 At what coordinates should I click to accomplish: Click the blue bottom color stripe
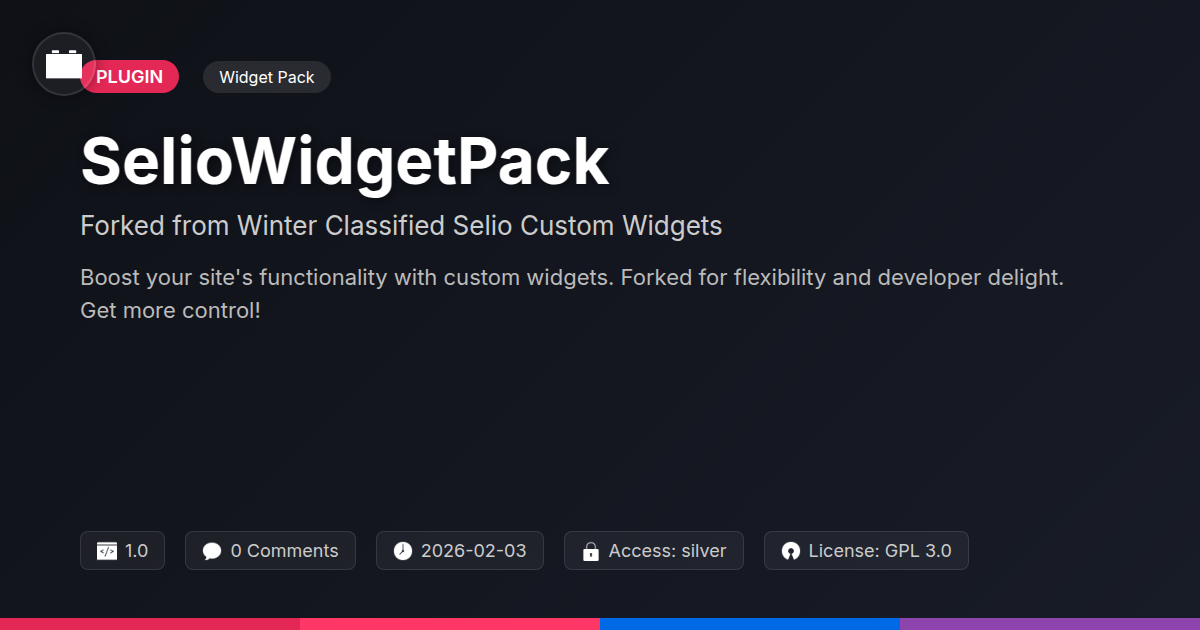coord(750,624)
